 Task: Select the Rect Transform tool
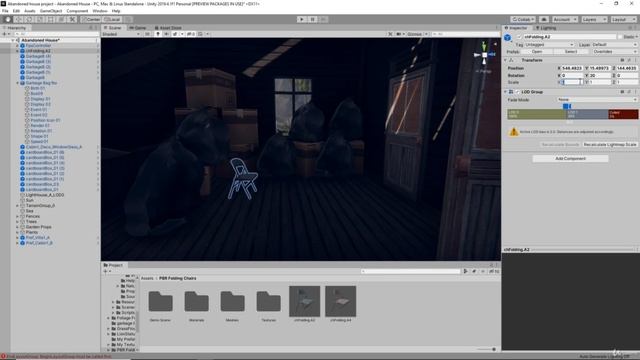[51, 19]
